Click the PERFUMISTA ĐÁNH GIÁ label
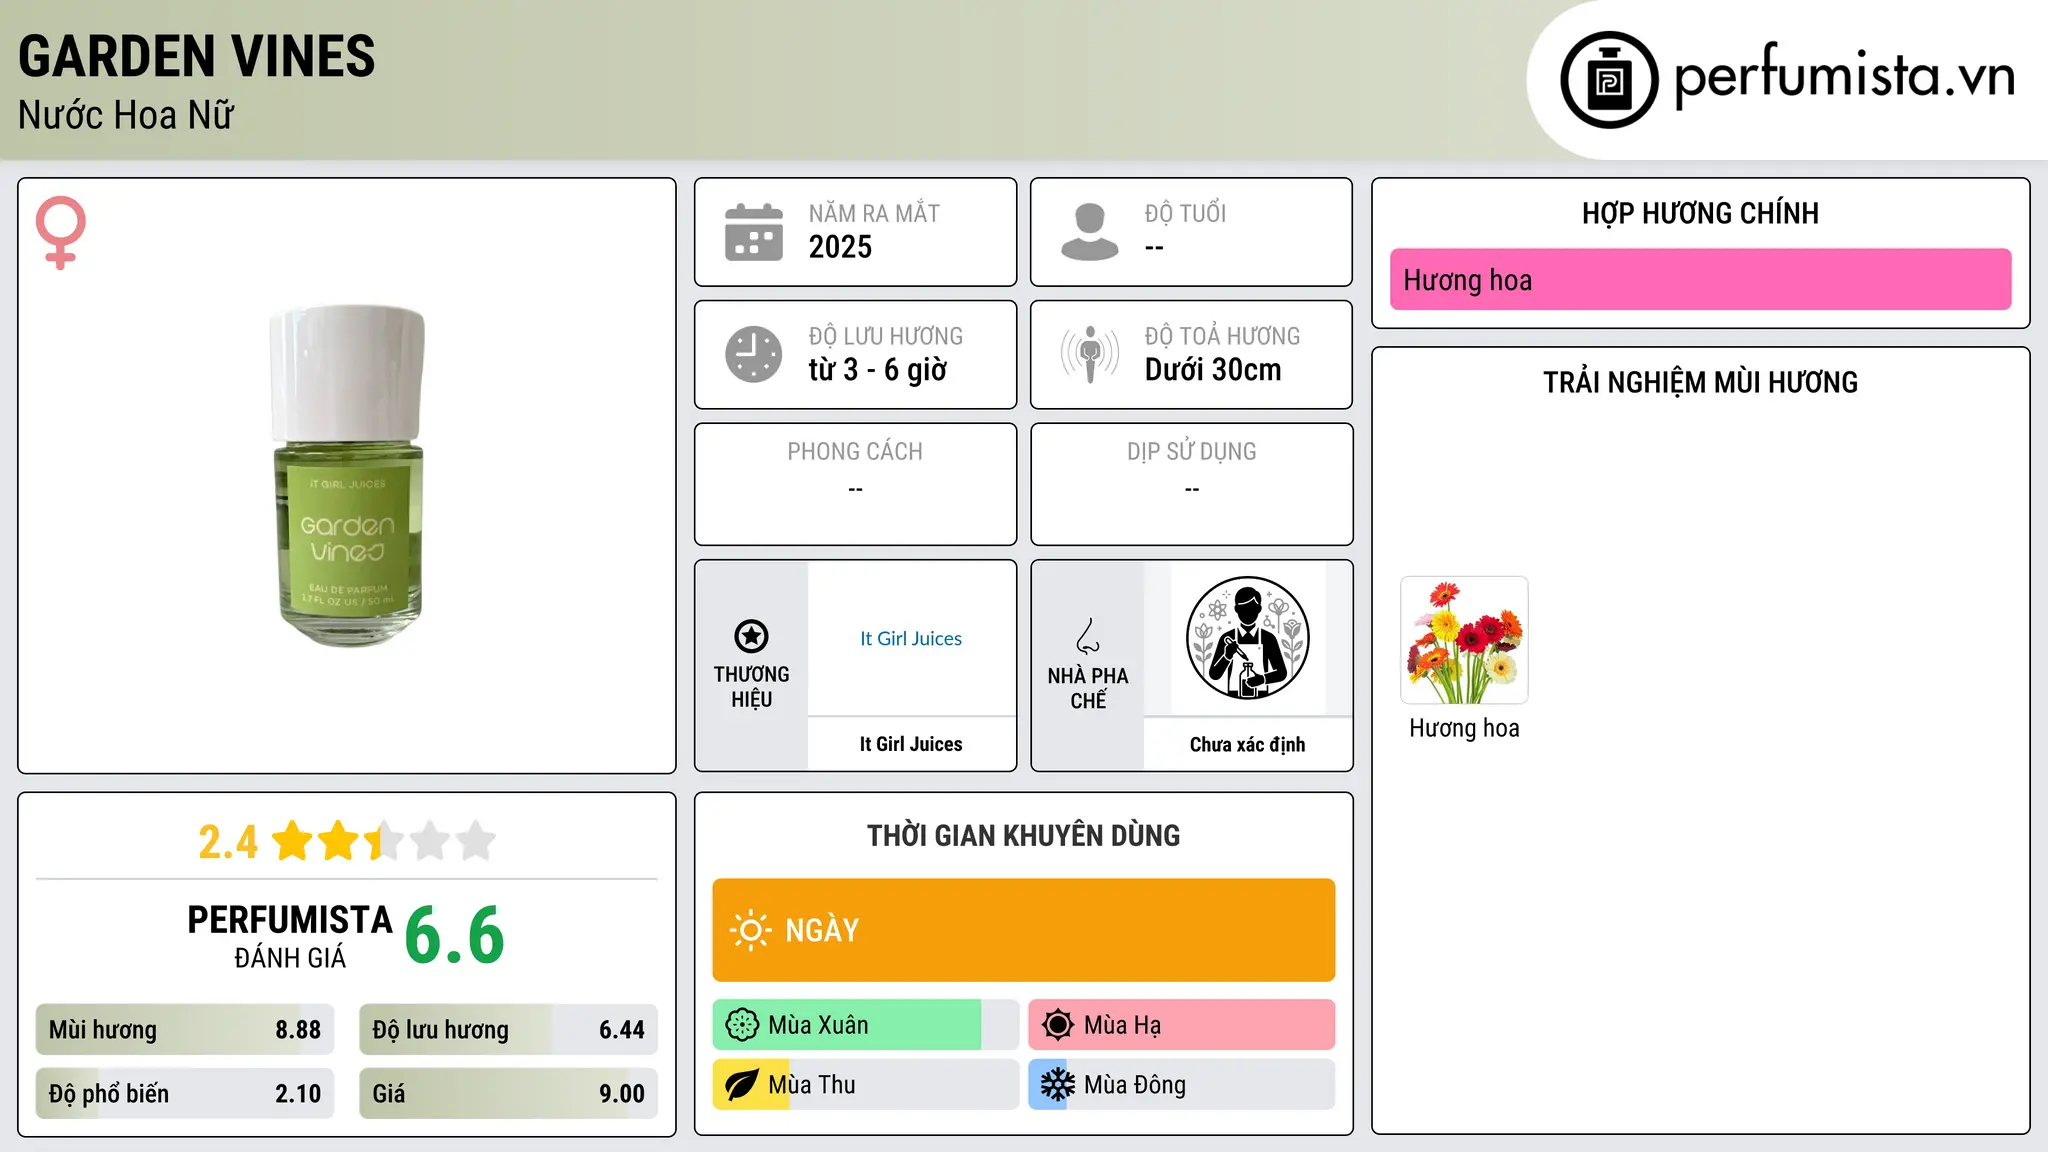The width and height of the screenshot is (2048, 1152). 290,937
